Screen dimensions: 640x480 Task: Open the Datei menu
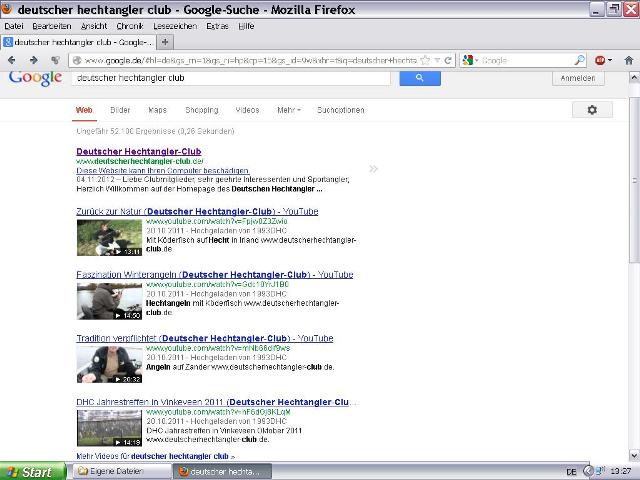coord(13,26)
